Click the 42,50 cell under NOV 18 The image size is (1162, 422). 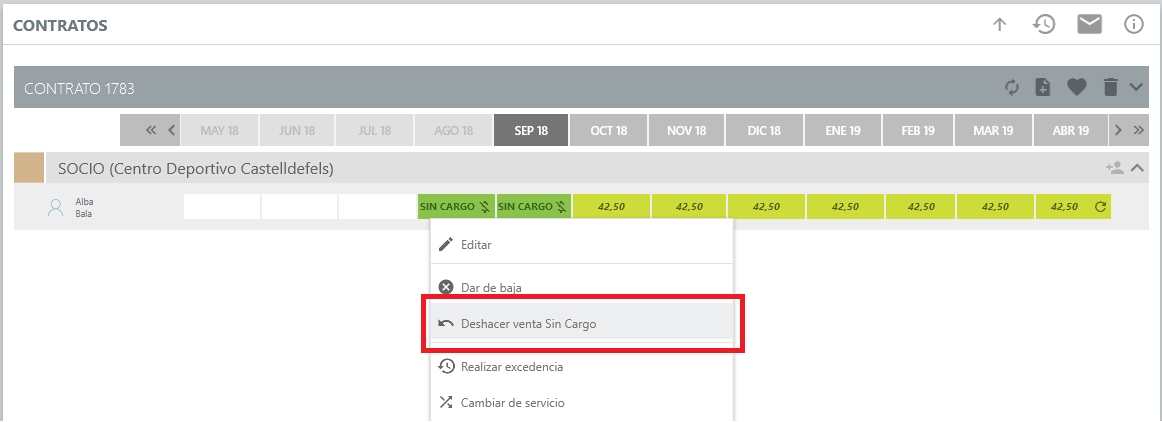(x=689, y=207)
